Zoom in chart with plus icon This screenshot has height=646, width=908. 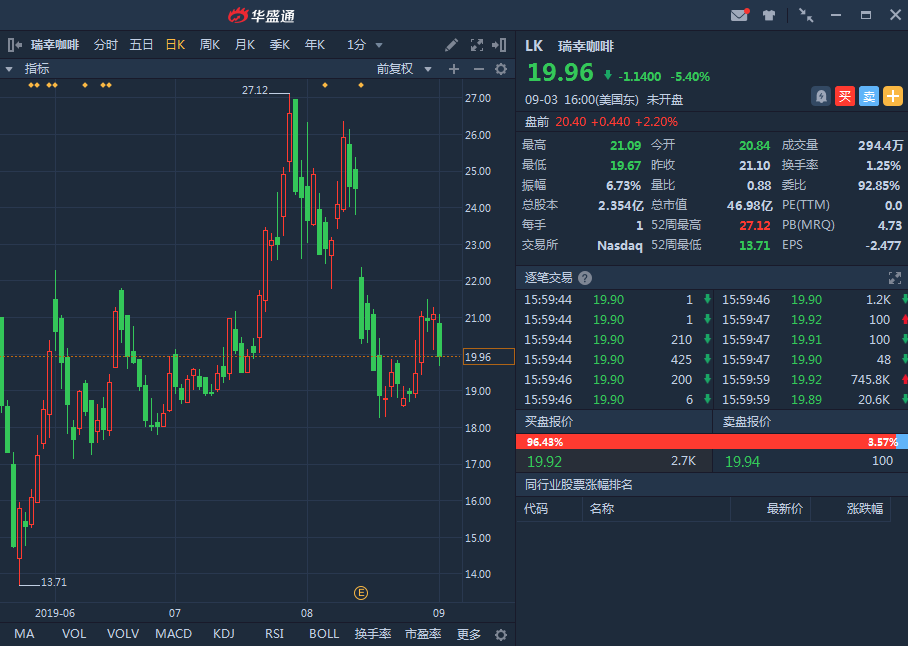tap(454, 69)
